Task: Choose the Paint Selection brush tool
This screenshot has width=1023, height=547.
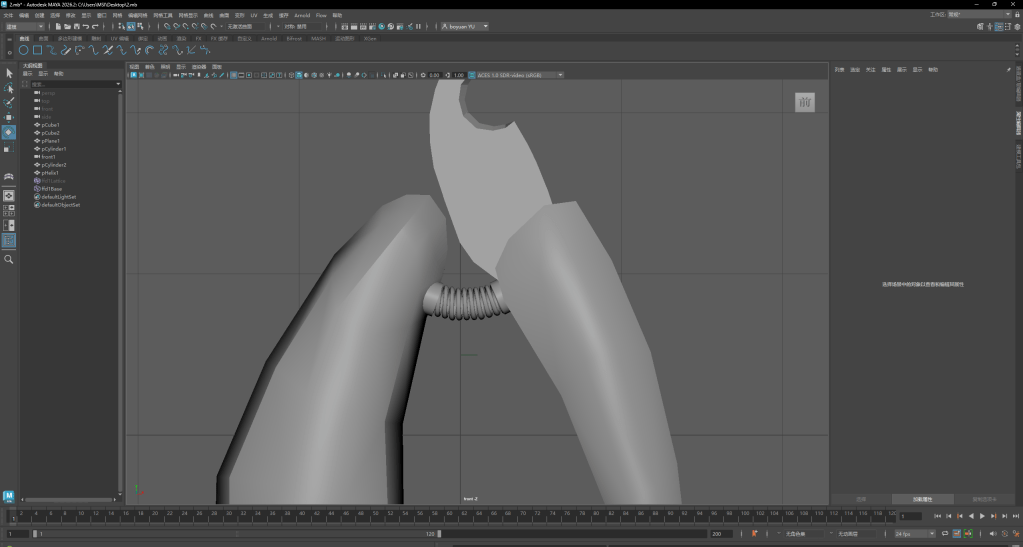Action: point(9,103)
